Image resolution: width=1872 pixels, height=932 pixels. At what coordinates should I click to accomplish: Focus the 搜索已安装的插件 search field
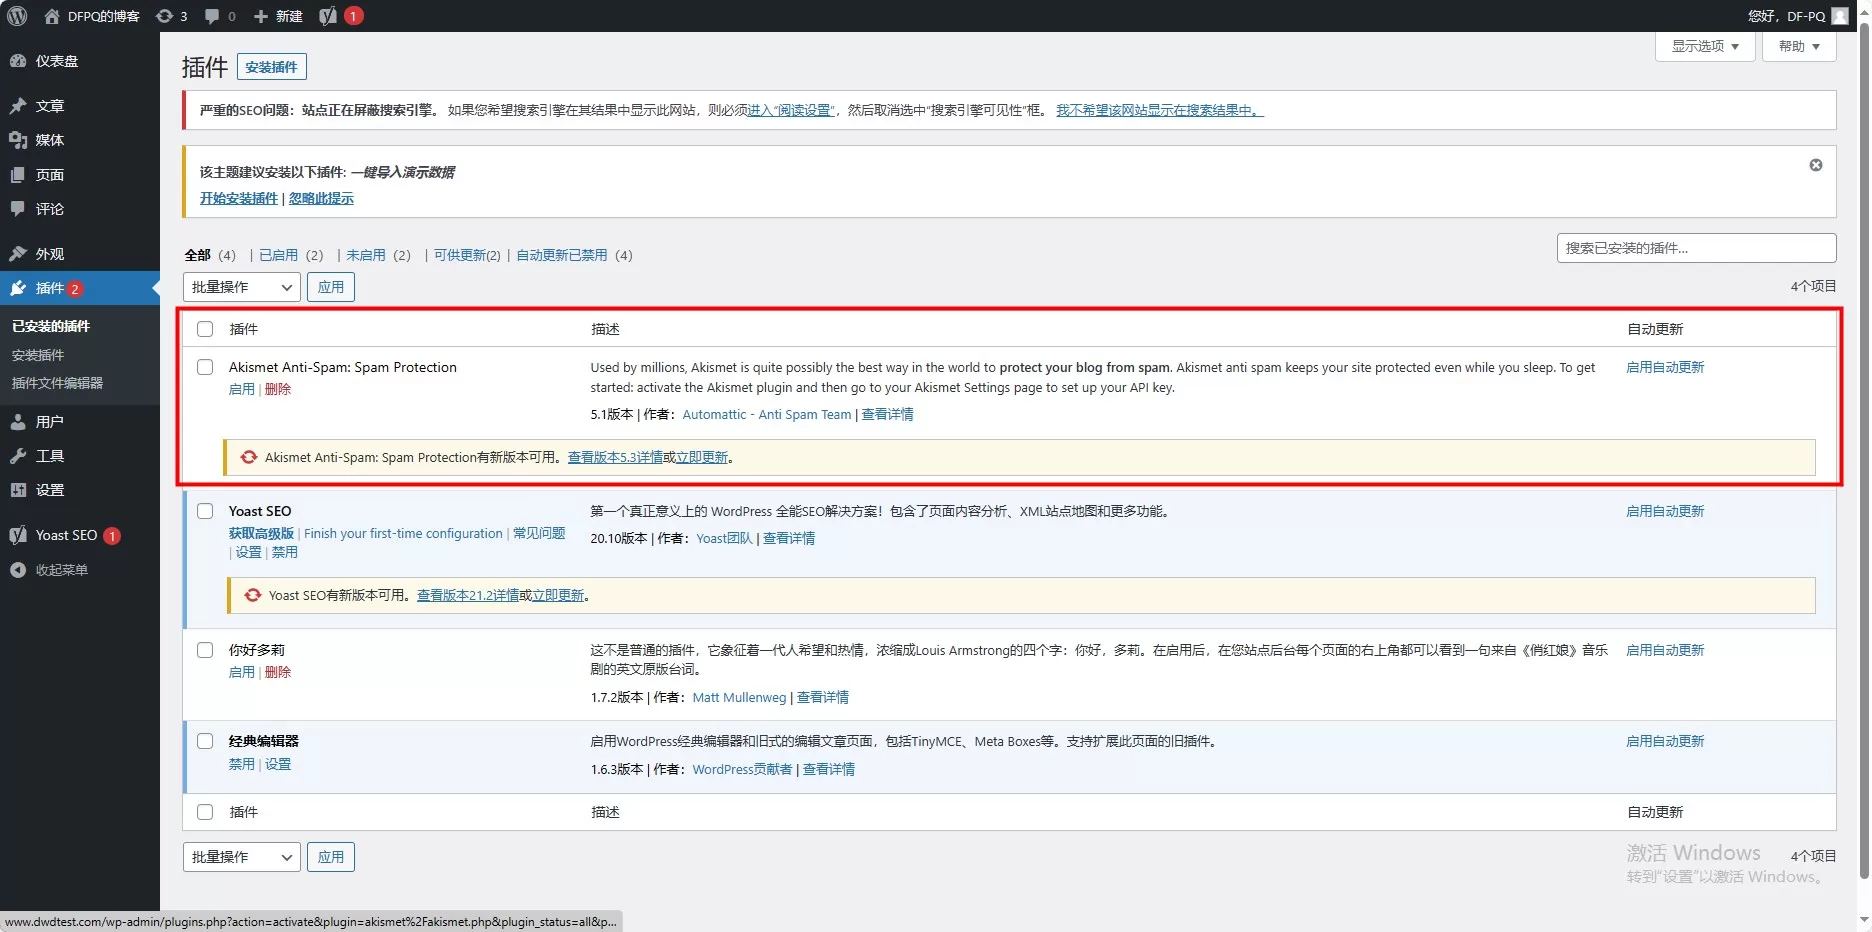click(1696, 248)
